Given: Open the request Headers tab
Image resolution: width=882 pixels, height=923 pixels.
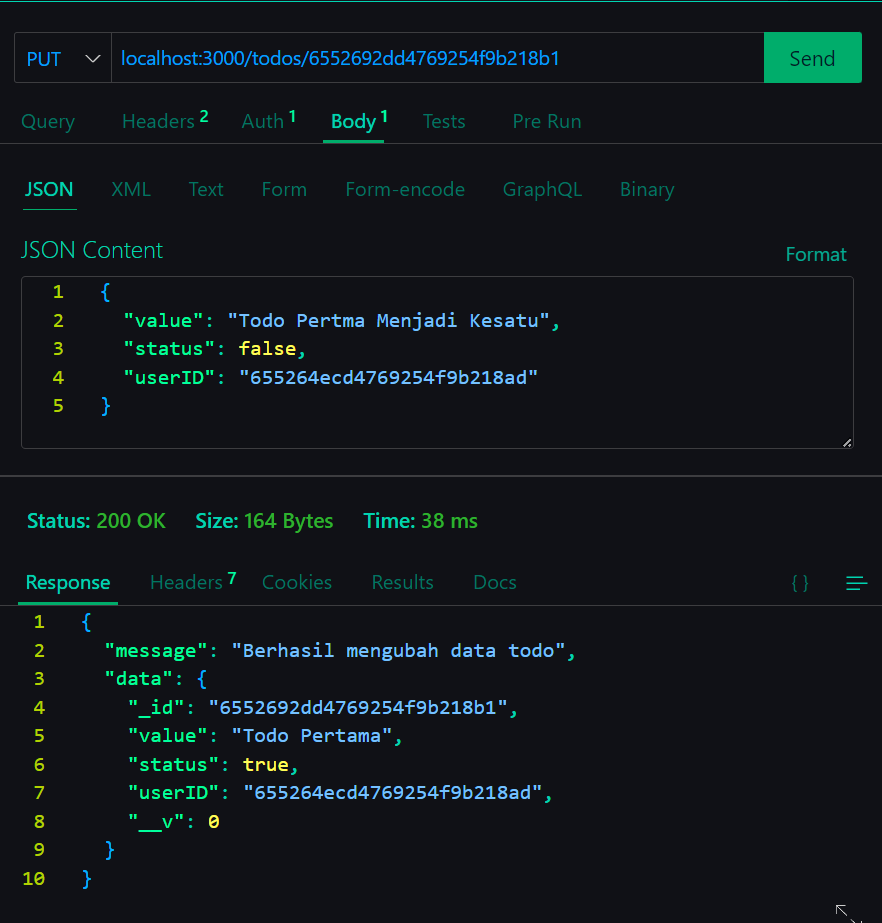Looking at the screenshot, I should tap(156, 121).
